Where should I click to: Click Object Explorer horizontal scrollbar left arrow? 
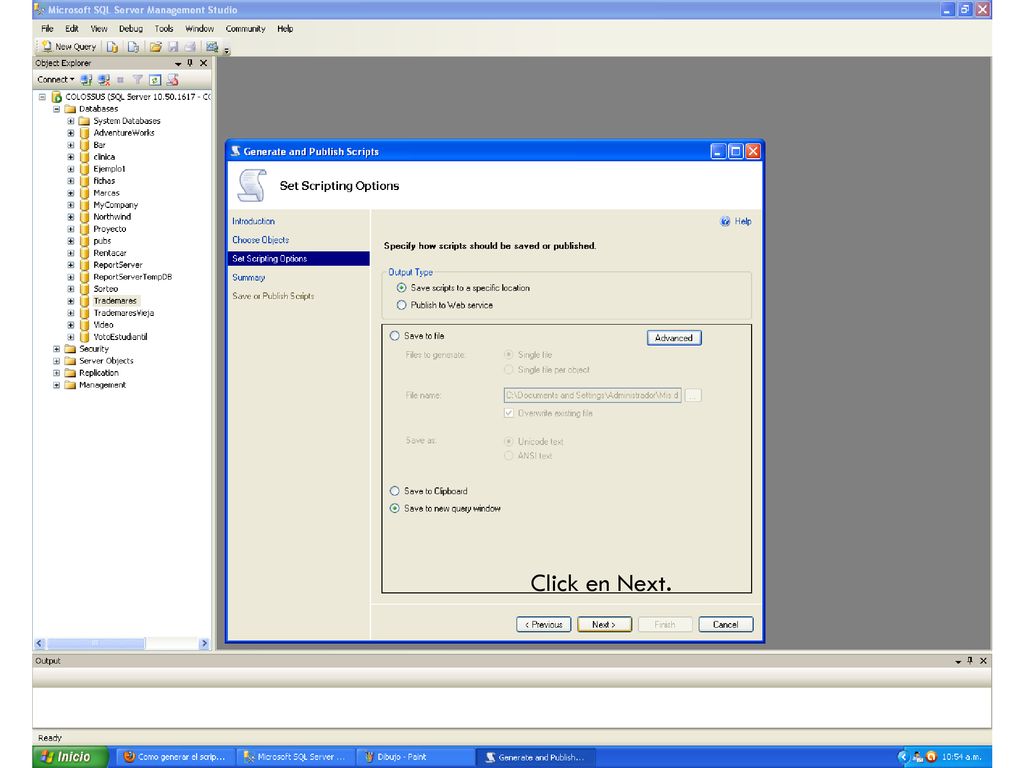click(x=39, y=643)
